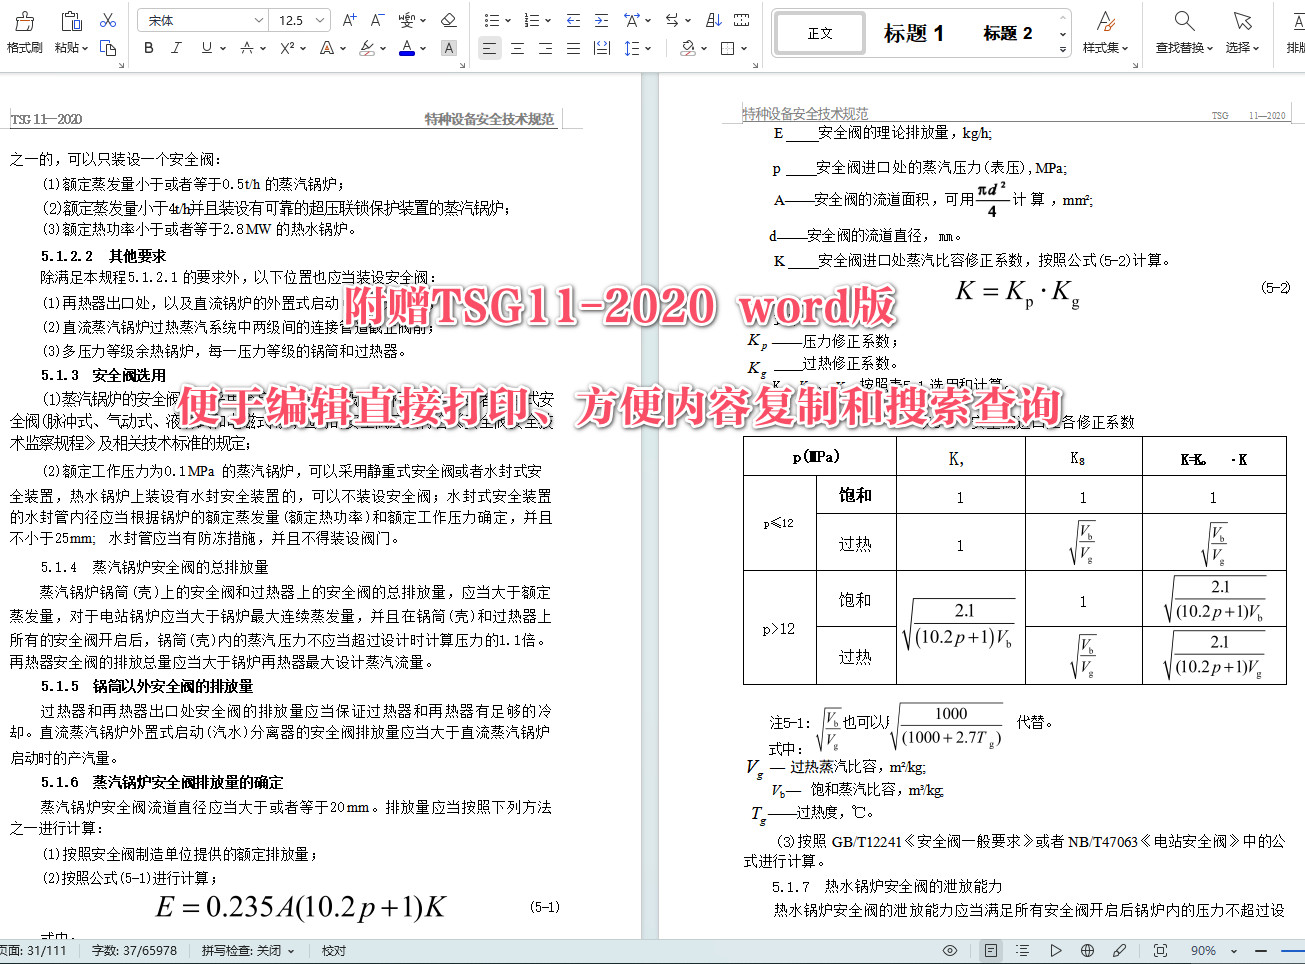The image size is (1305, 964).
Task: Click the Clear Formatting eraser icon
Action: [448, 20]
